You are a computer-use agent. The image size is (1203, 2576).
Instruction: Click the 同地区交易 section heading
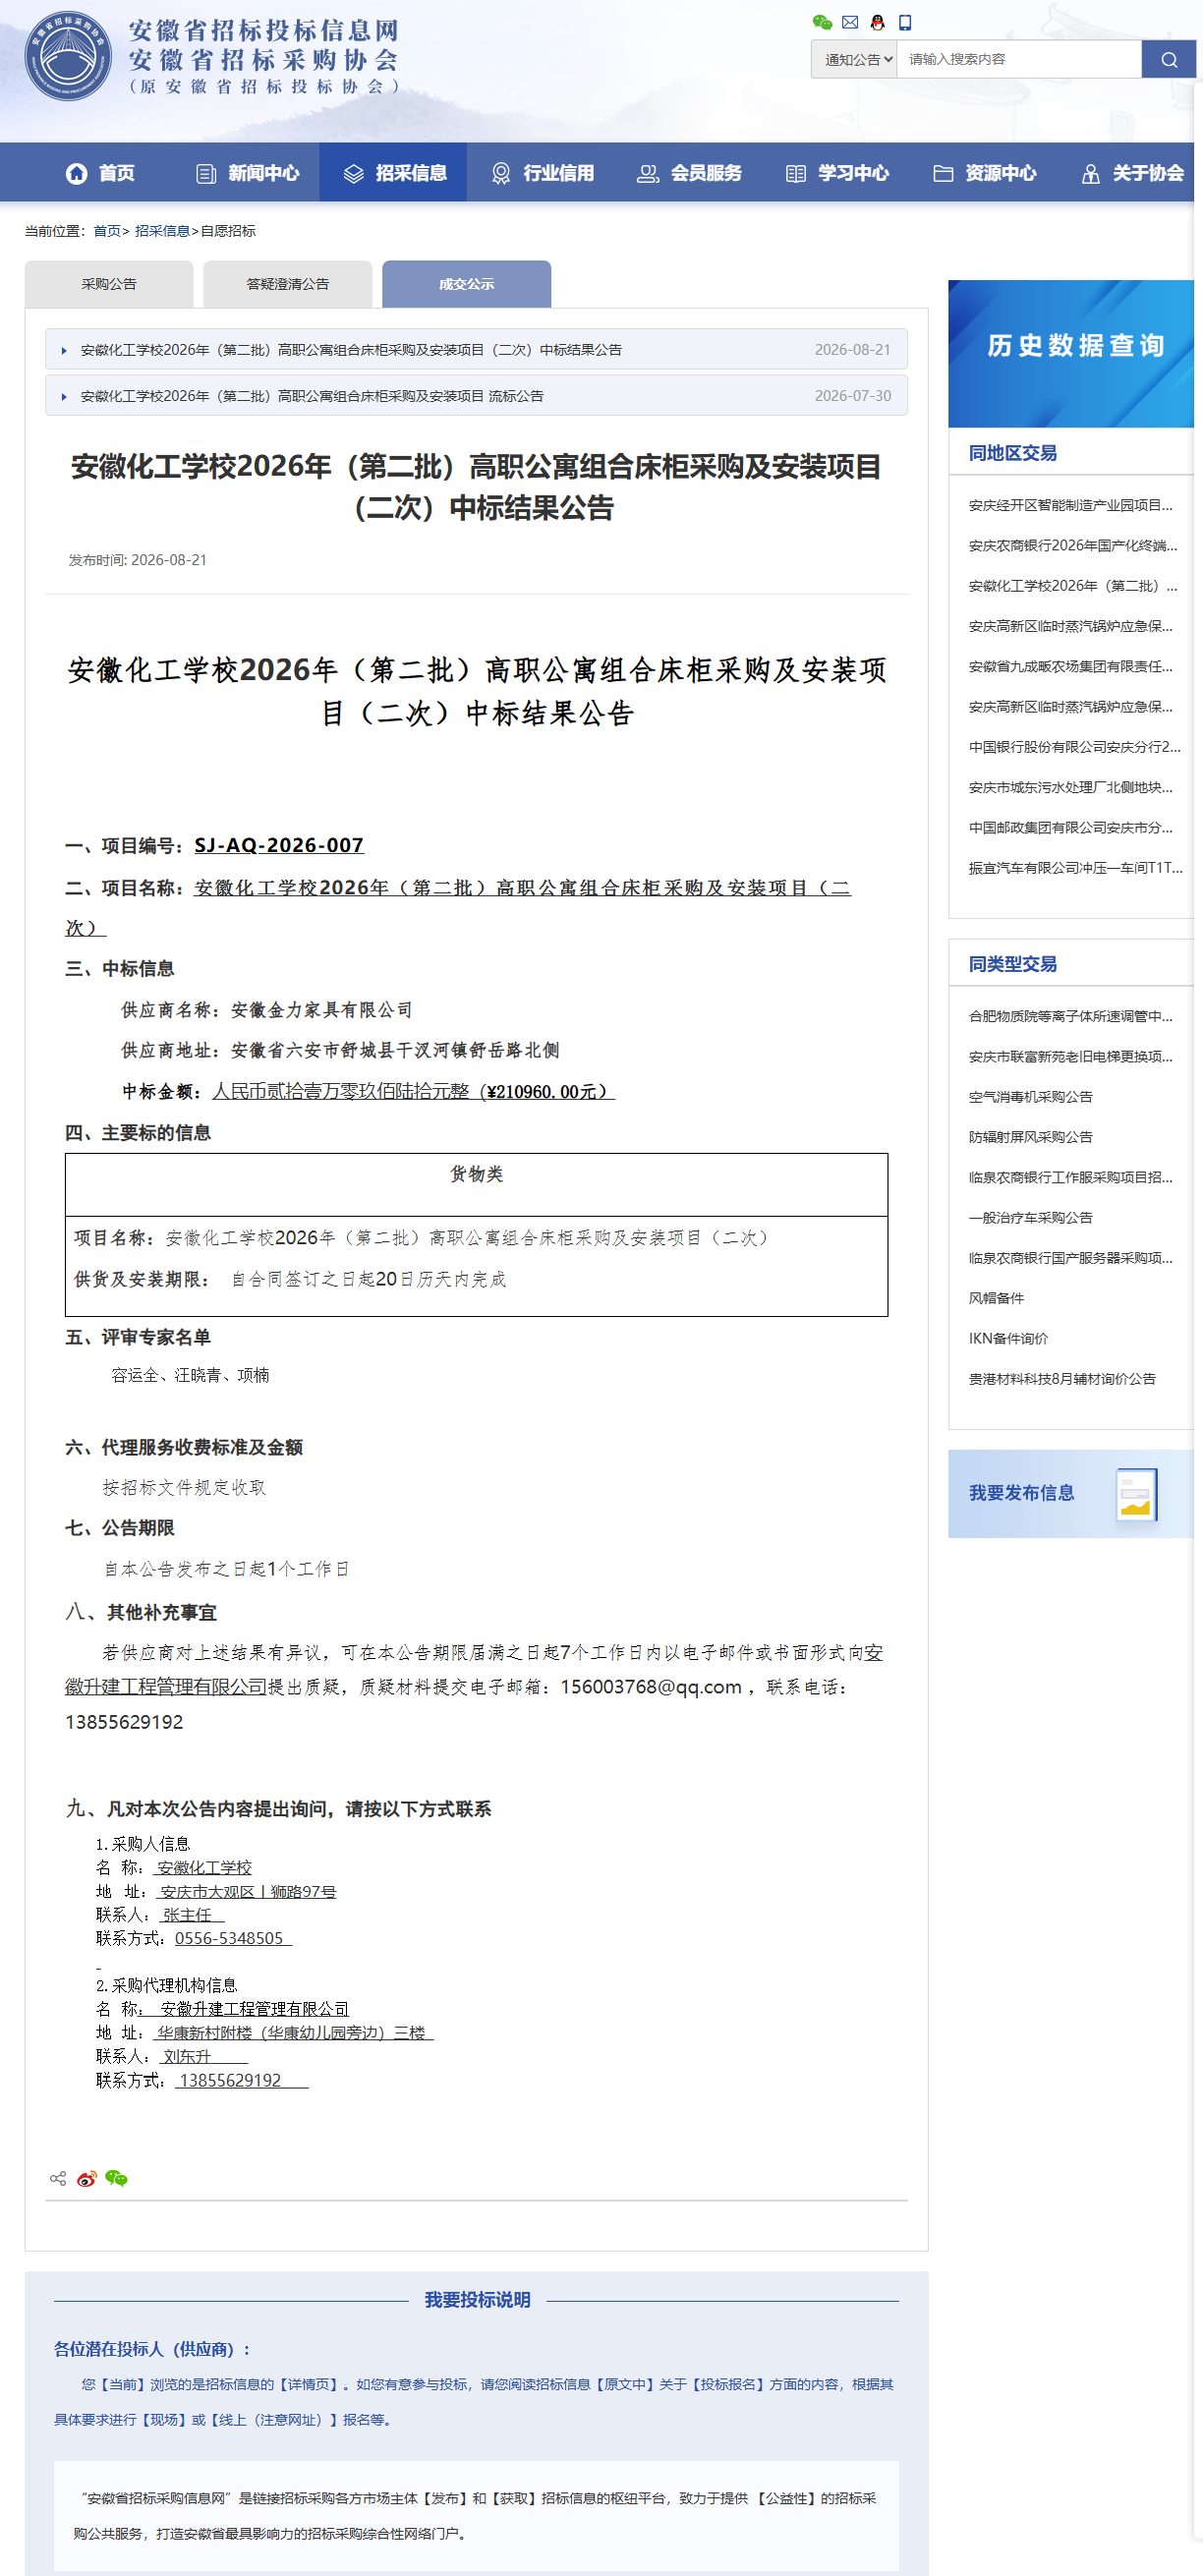coord(1012,453)
